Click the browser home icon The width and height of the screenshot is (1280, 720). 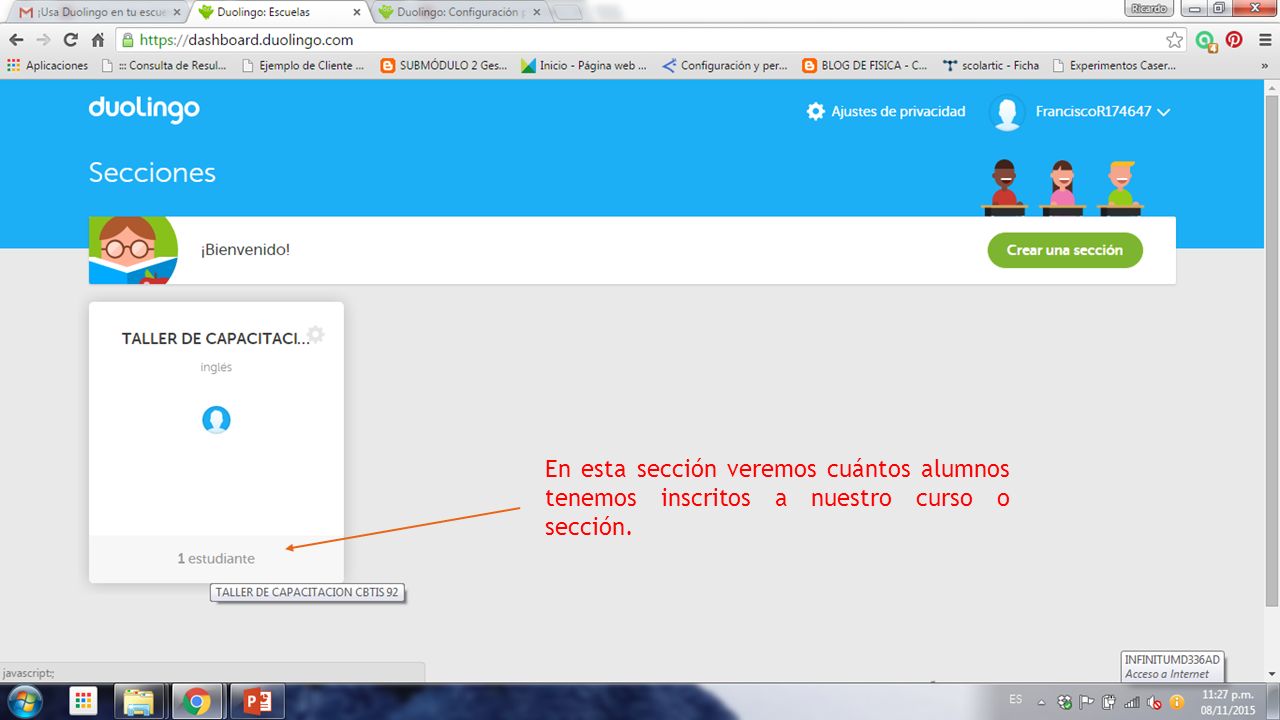pyautogui.click(x=97, y=40)
